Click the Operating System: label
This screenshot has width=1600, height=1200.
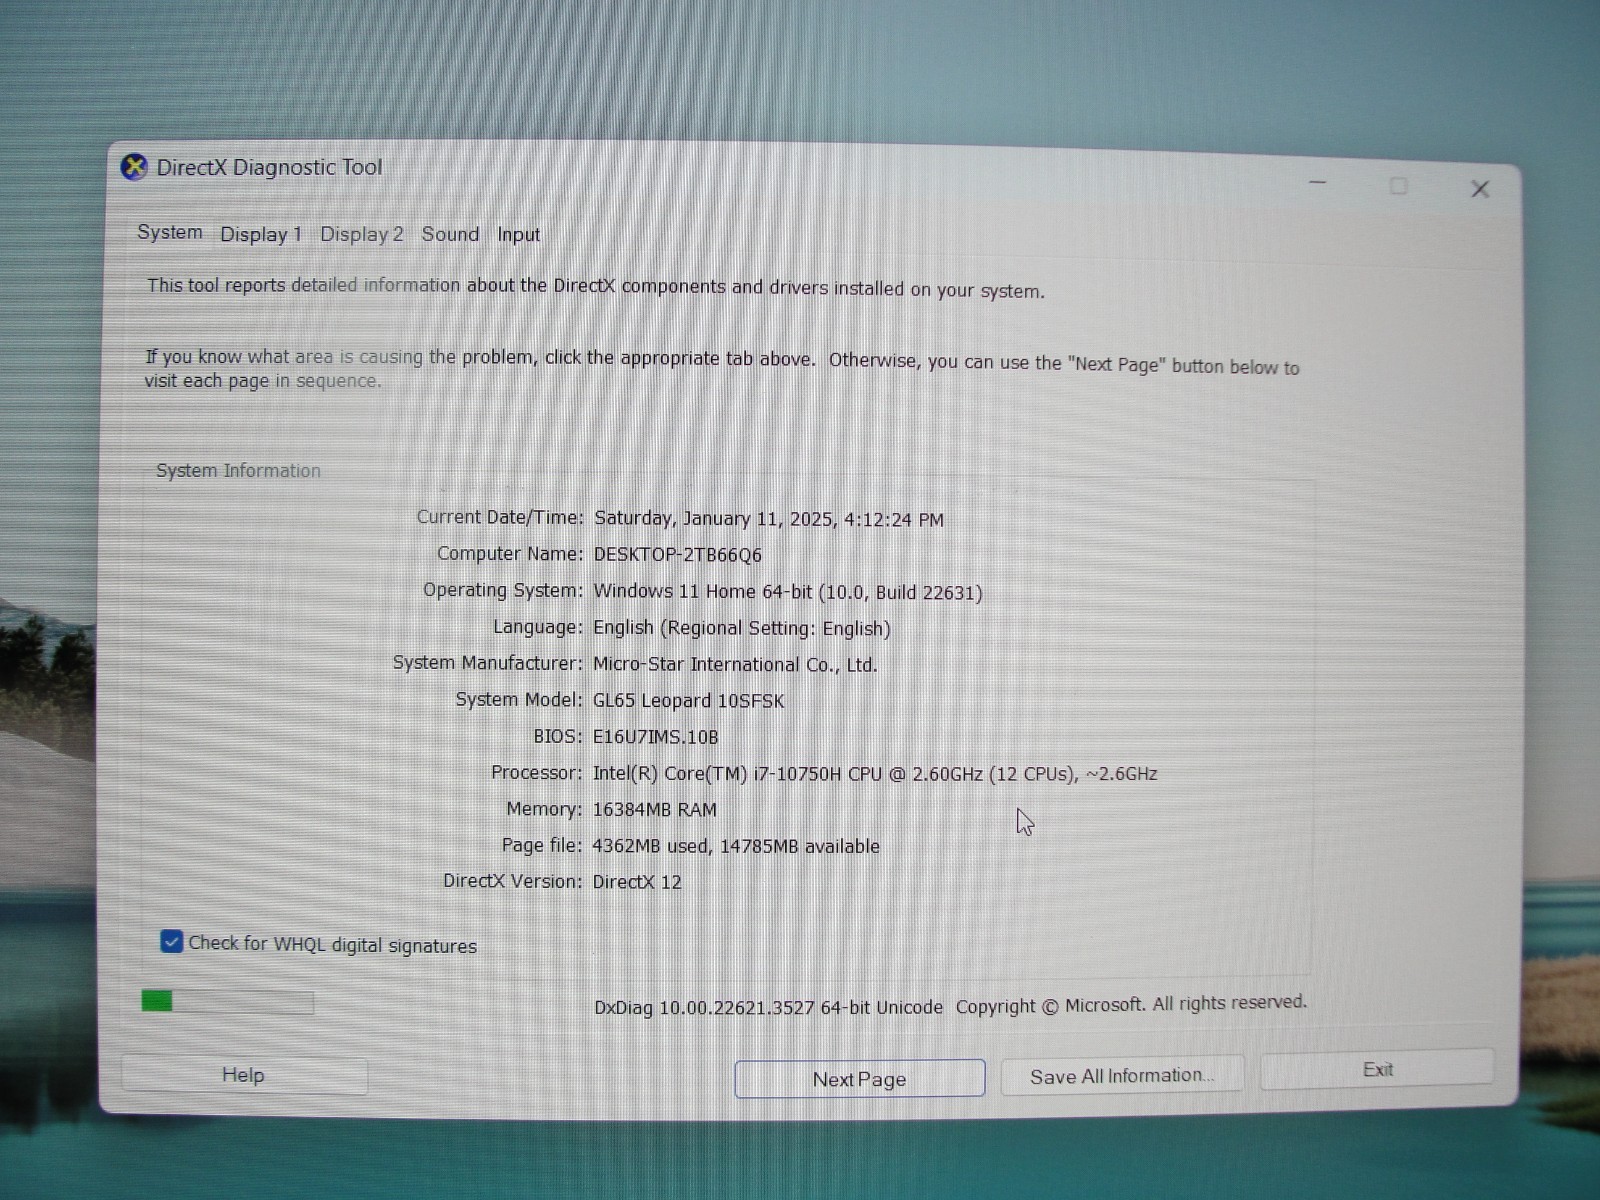click(502, 590)
